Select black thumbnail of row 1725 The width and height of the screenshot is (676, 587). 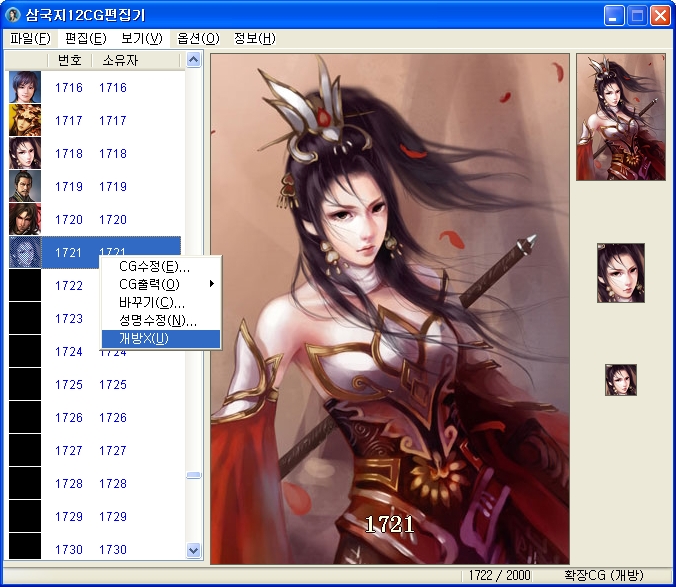(25, 384)
